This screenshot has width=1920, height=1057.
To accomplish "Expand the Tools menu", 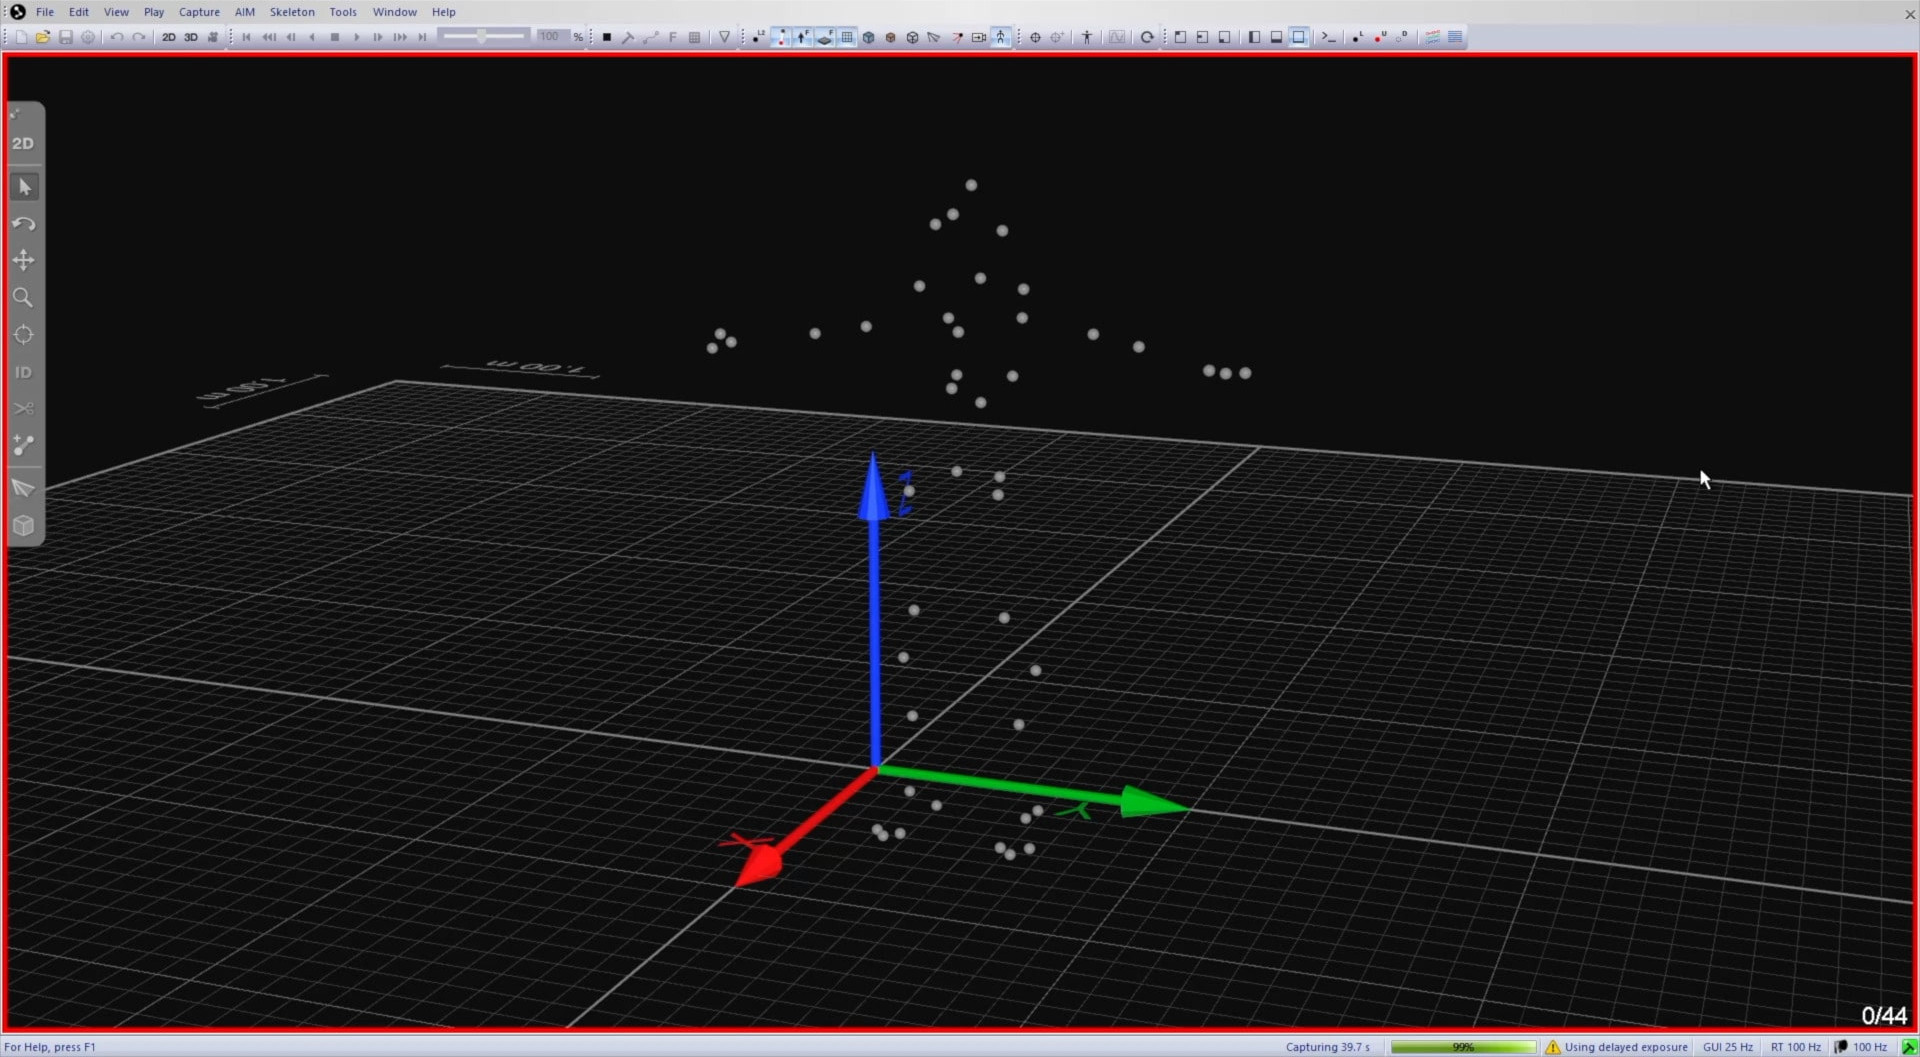I will (x=343, y=12).
